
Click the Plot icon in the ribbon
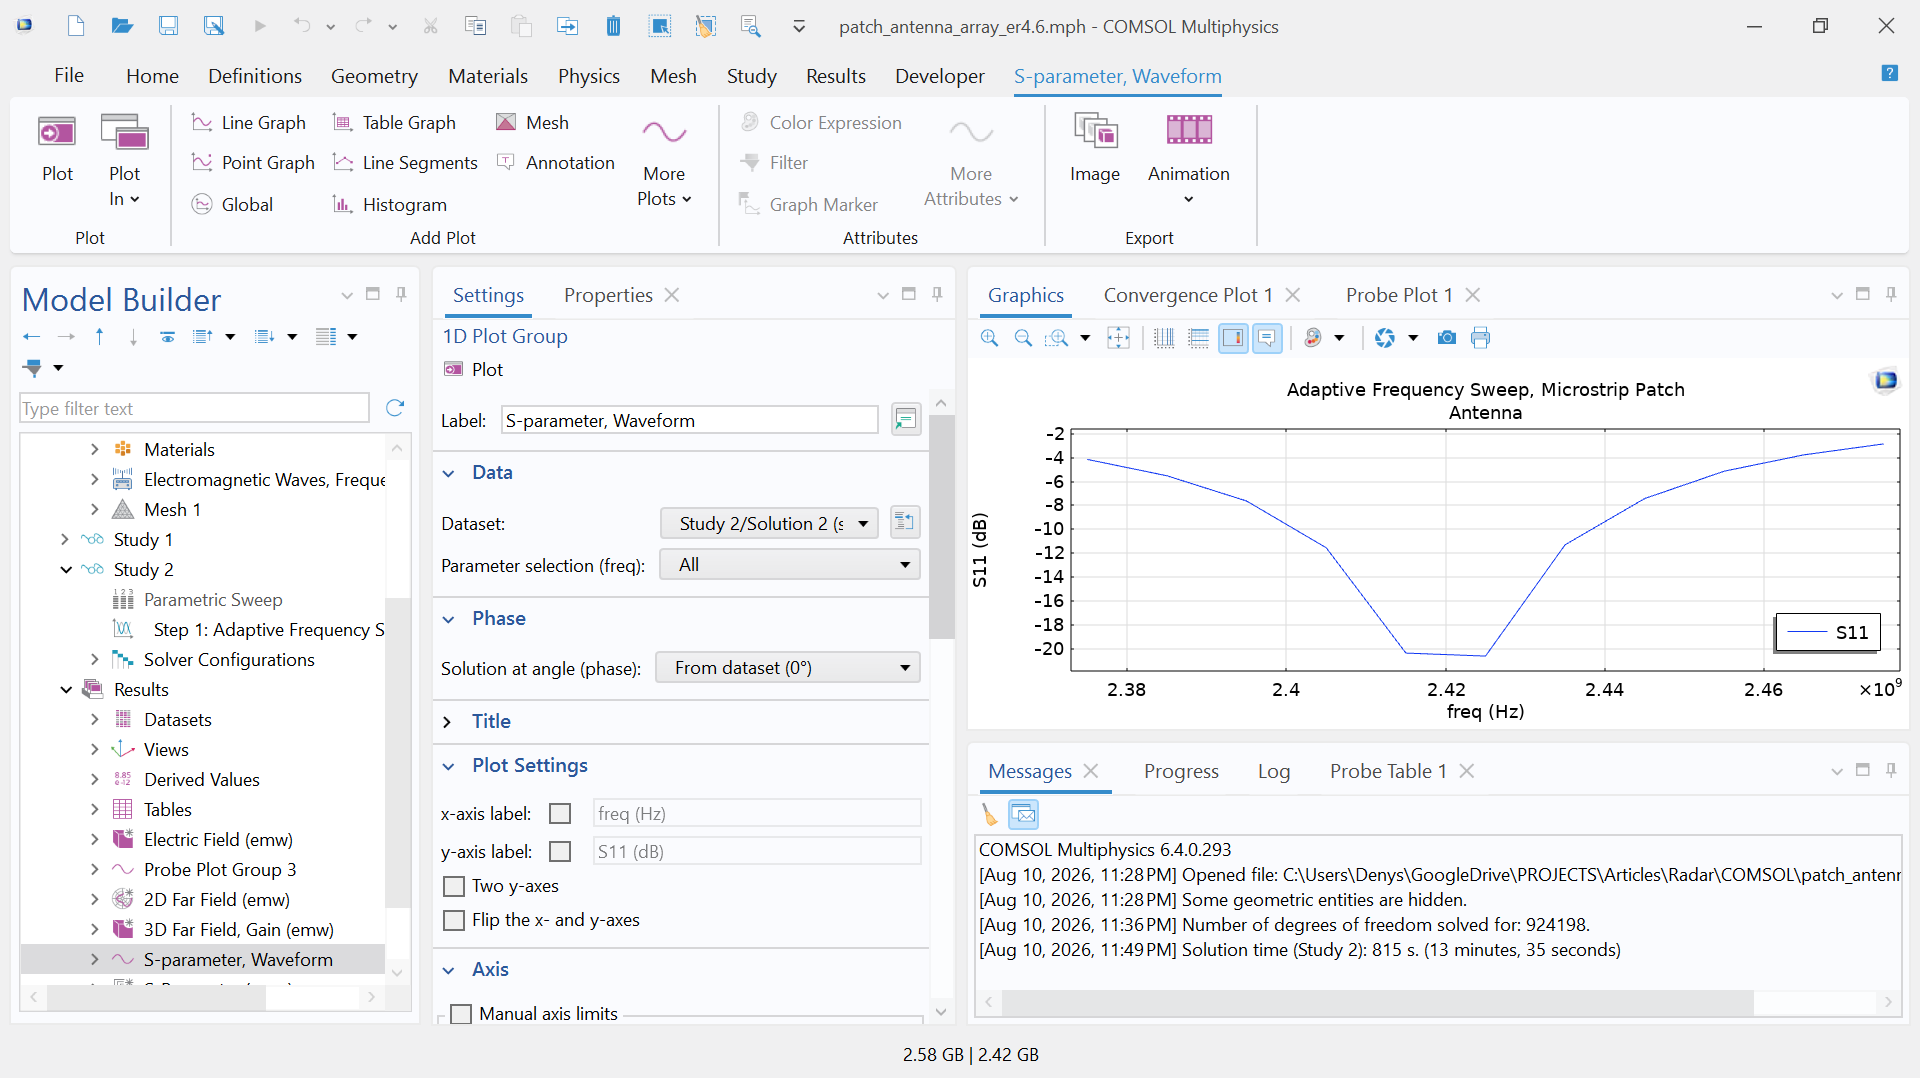(x=57, y=148)
